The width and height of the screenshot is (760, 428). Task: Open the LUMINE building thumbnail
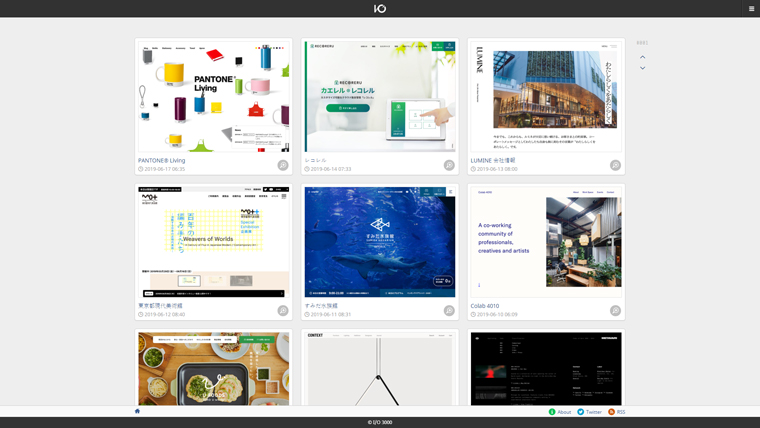546,96
